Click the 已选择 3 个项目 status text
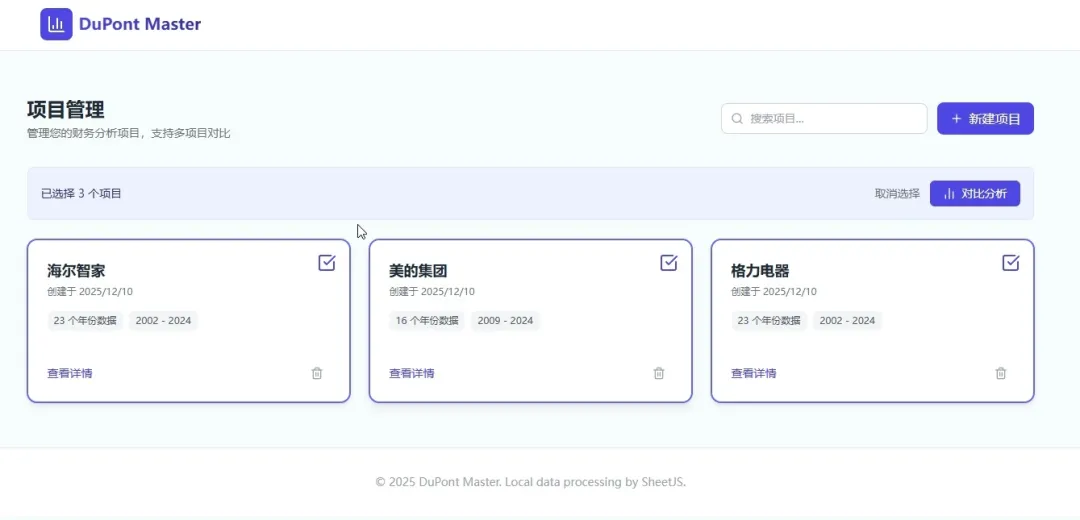Image resolution: width=1080 pixels, height=520 pixels. click(x=81, y=194)
